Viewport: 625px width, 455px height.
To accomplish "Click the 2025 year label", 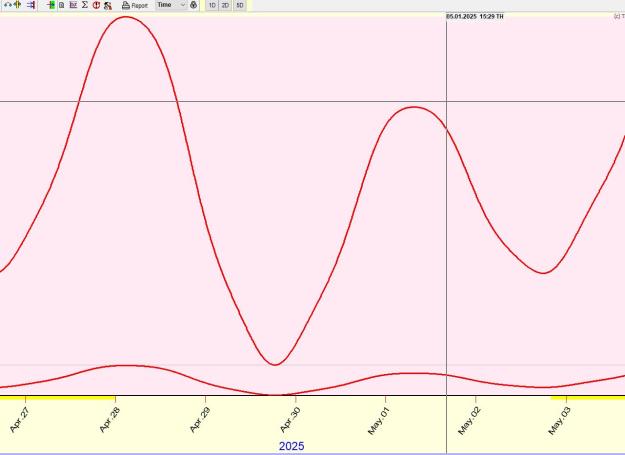I will click(291, 446).
